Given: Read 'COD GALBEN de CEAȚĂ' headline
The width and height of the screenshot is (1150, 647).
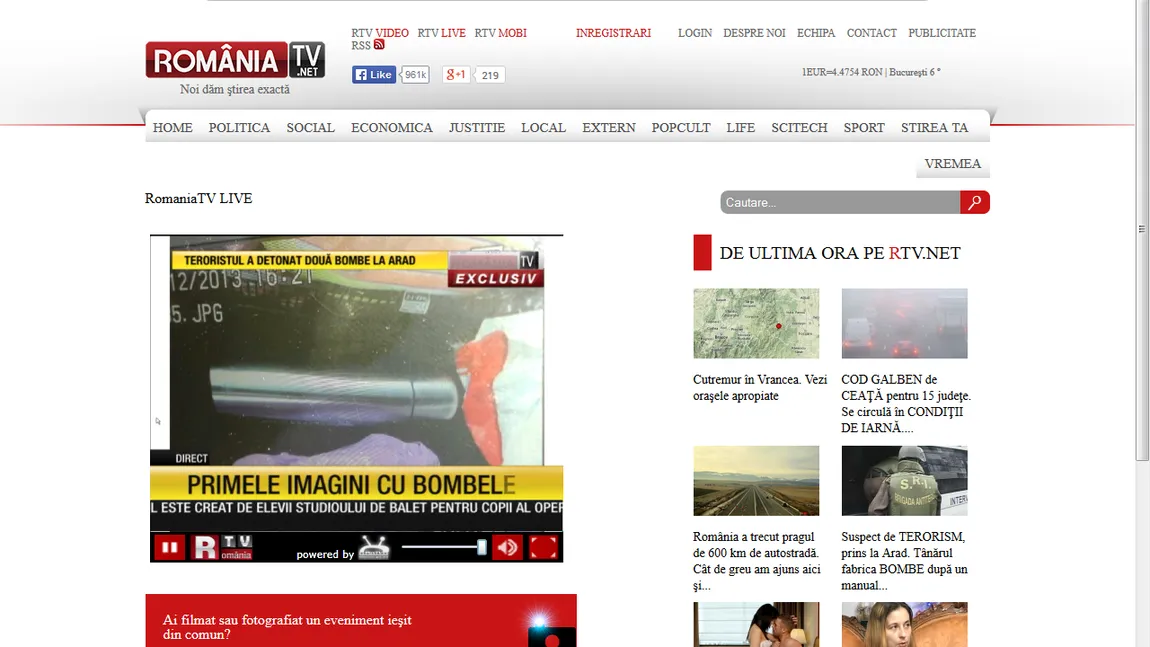Looking at the screenshot, I should point(906,403).
